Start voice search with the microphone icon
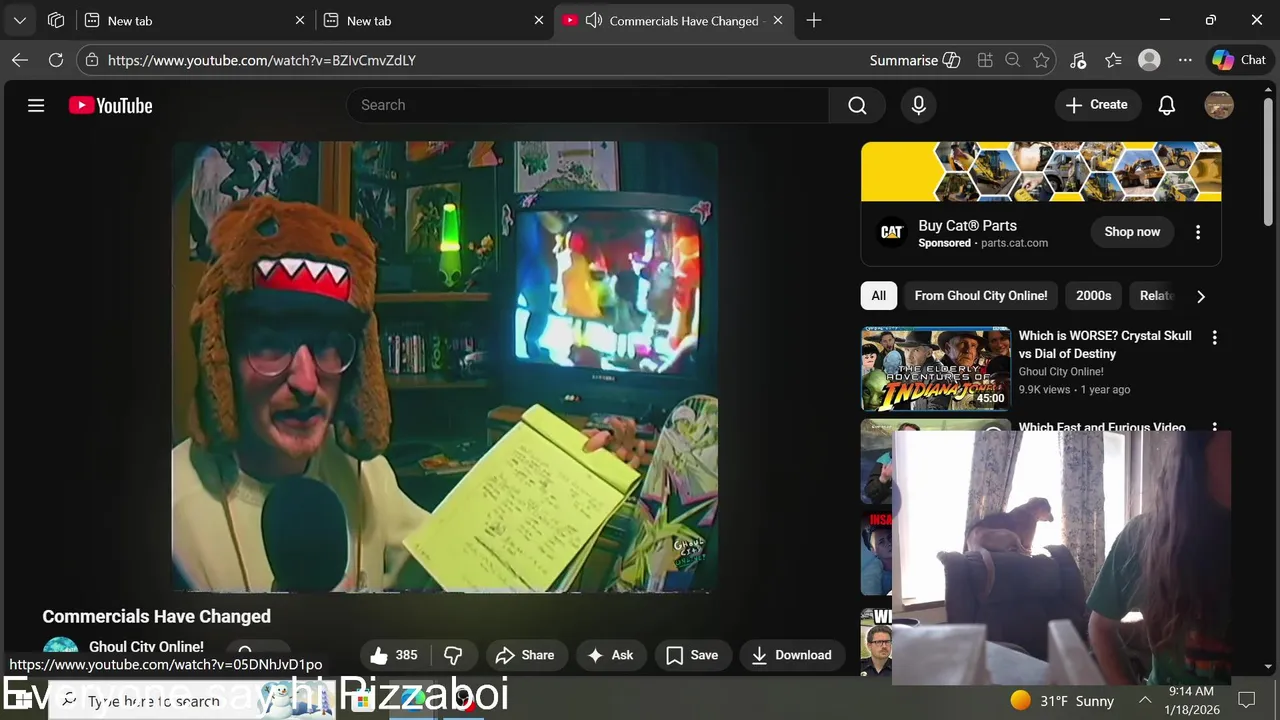Image resolution: width=1280 pixels, height=720 pixels. click(x=919, y=105)
